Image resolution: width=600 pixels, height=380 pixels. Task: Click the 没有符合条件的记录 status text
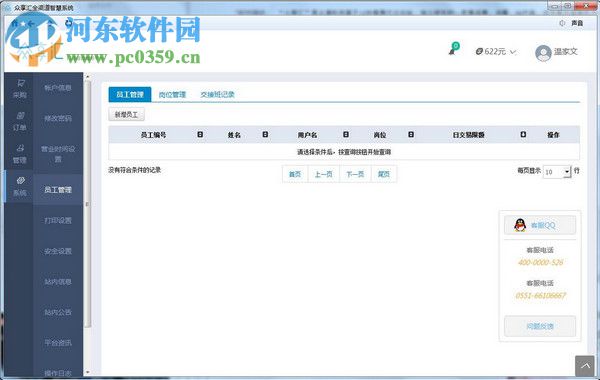[134, 170]
